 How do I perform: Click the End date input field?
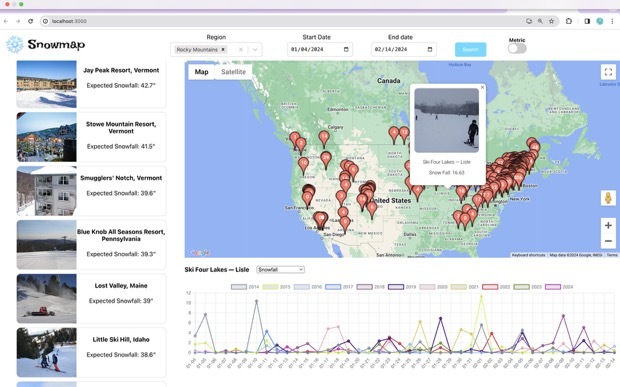404,49
